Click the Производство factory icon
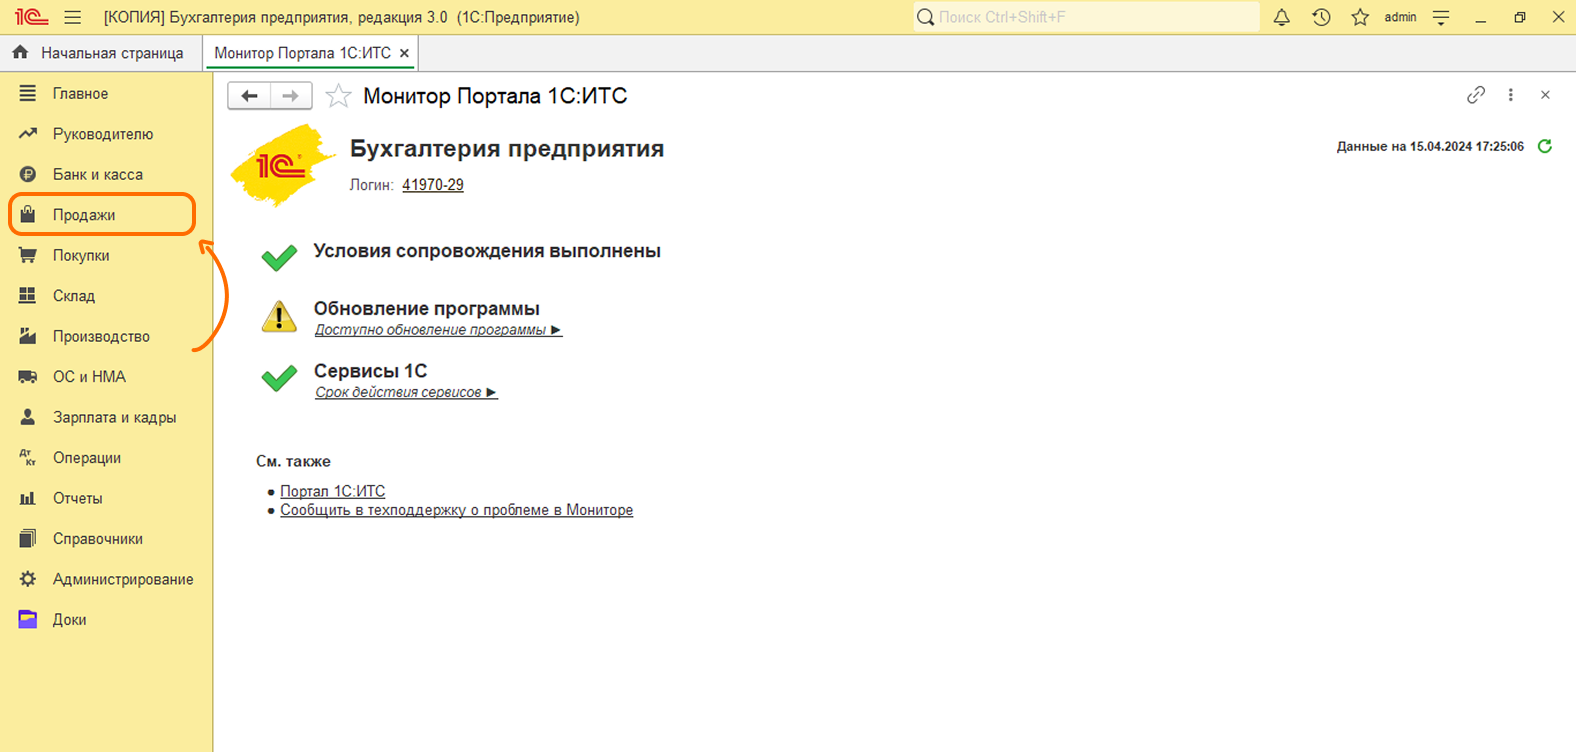Screen dimensions: 1576x752 [x=28, y=336]
